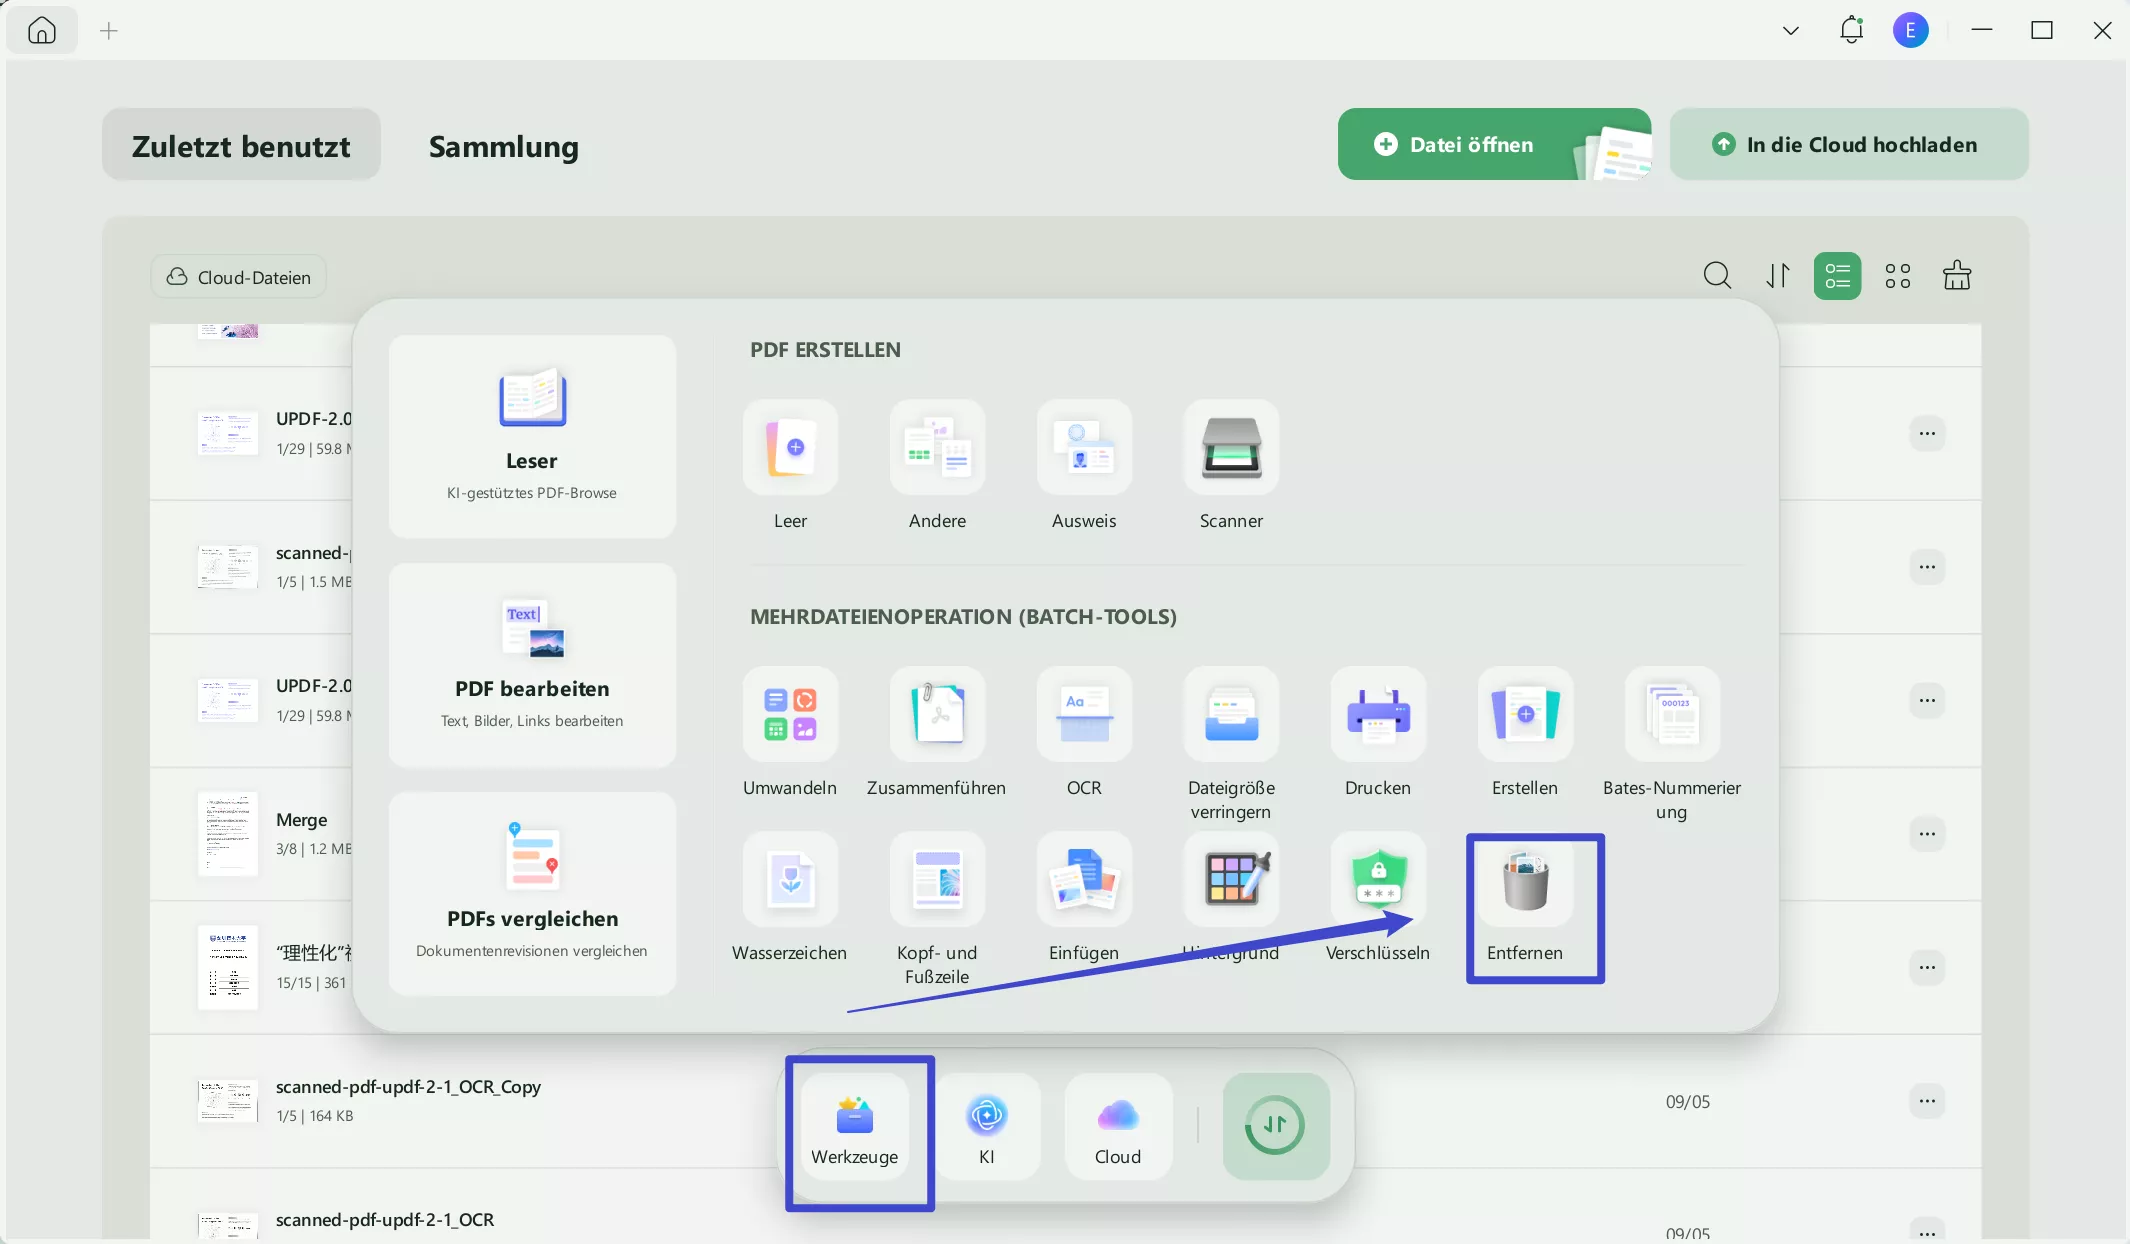Viewport: 2130px width, 1244px height.
Task: Open scanned-pdf-updf-2-1_OCR_Copy file thumbnail
Action: click(x=228, y=1100)
